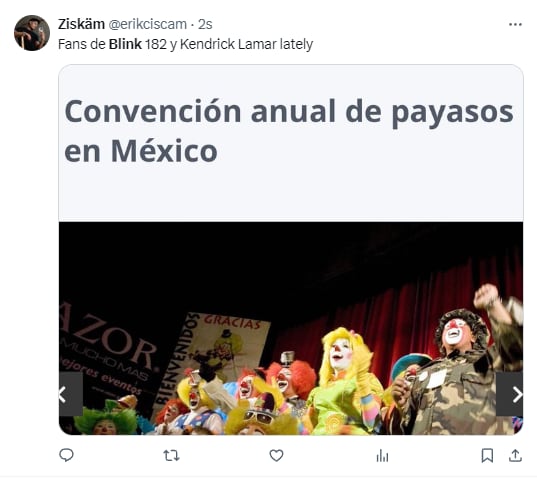Open the Ziskäm display name link
This screenshot has height=478, width=537.
(81, 24)
